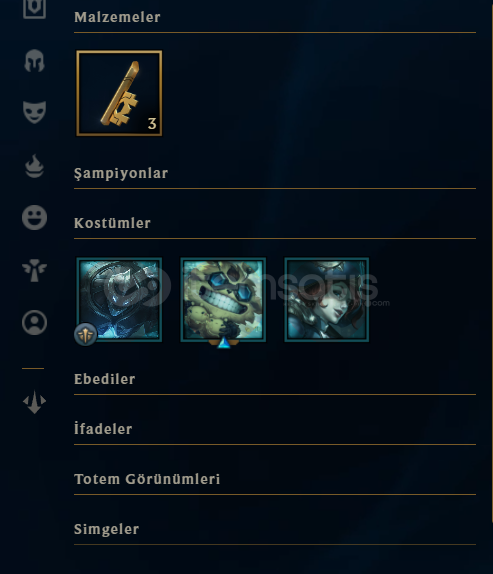Open the İfadeler section heading
This screenshot has height=574, width=493.
click(x=103, y=429)
